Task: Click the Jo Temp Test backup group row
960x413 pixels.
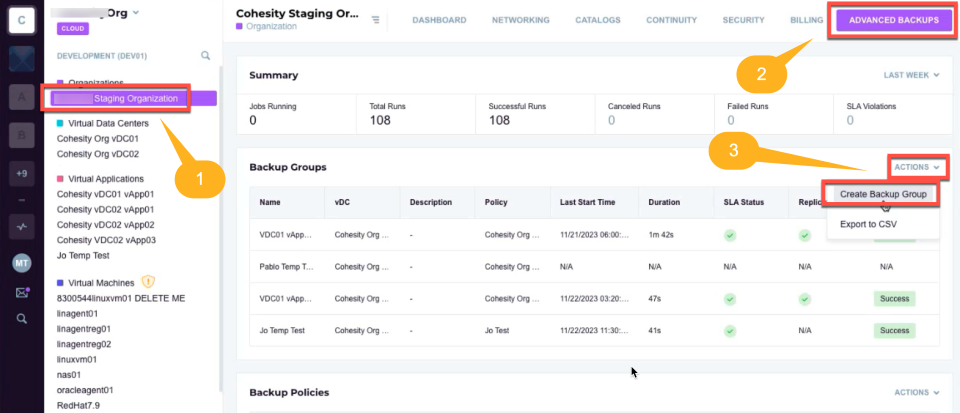Action: [x=593, y=330]
